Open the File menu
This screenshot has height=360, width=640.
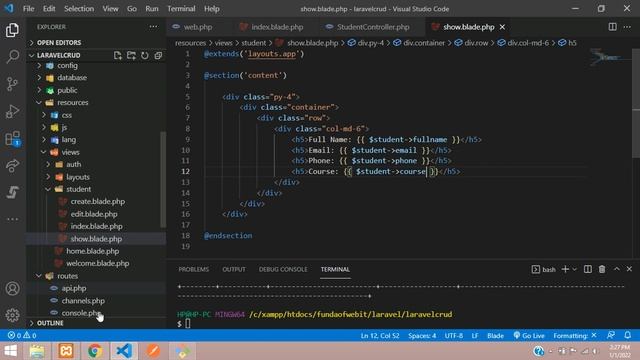(x=28, y=9)
